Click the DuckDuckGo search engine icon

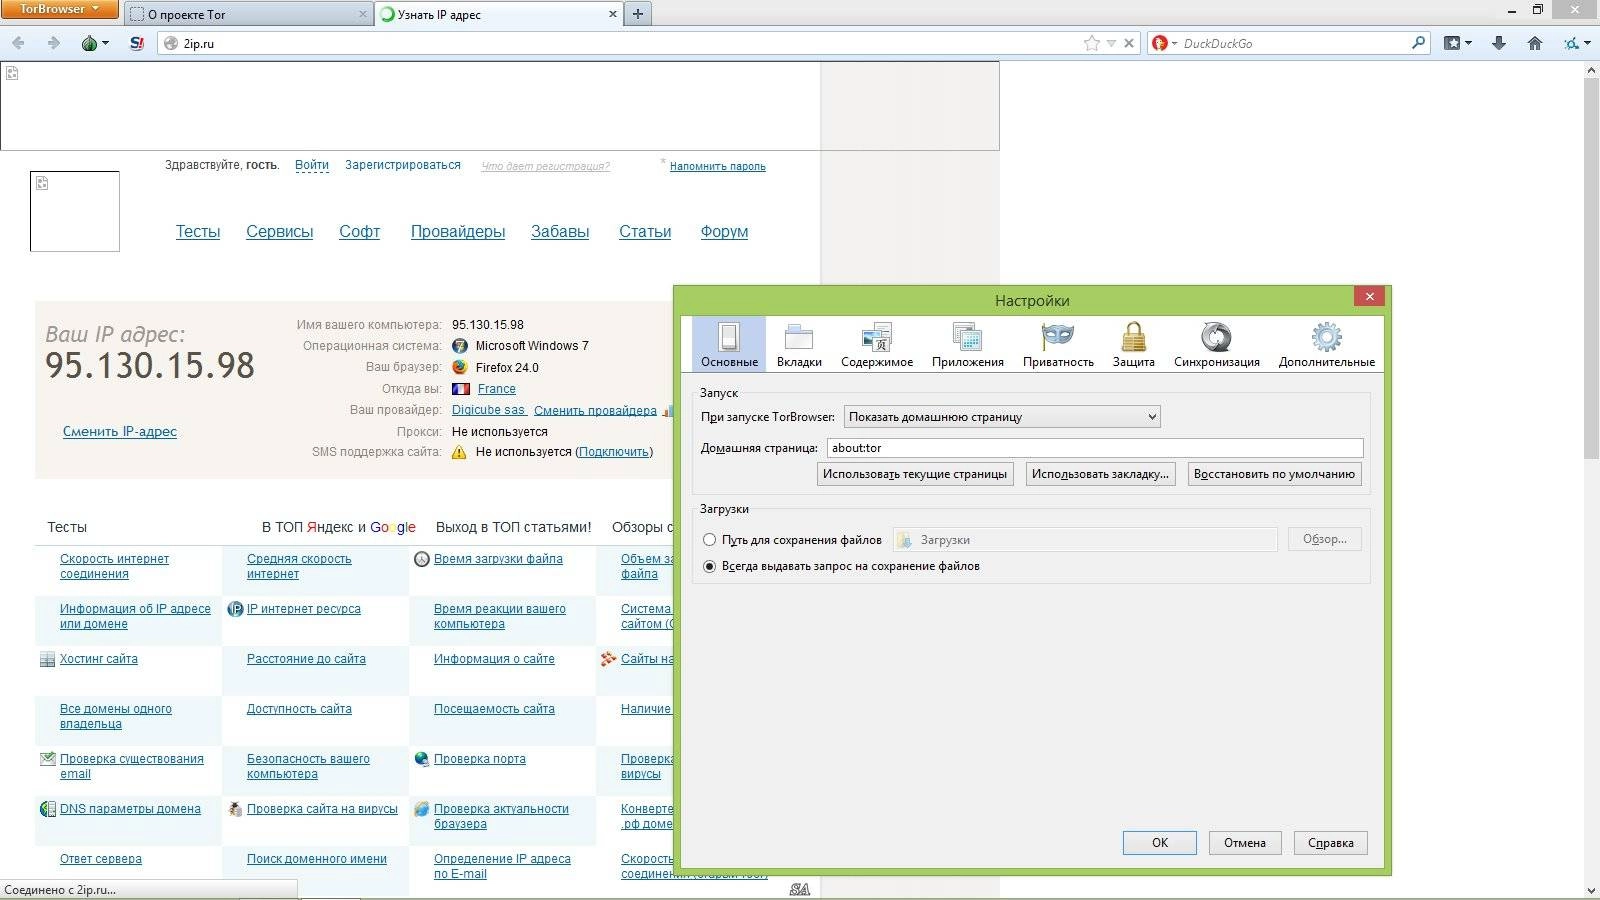[x=1160, y=43]
